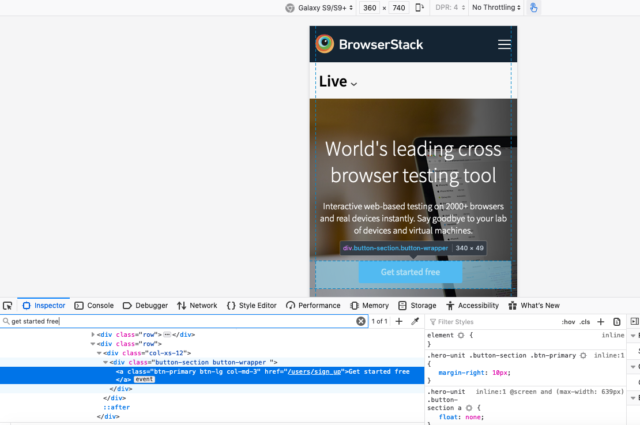This screenshot has height=425, width=640.
Task: Toggle touch simulation hand icon
Action: tap(533, 7)
